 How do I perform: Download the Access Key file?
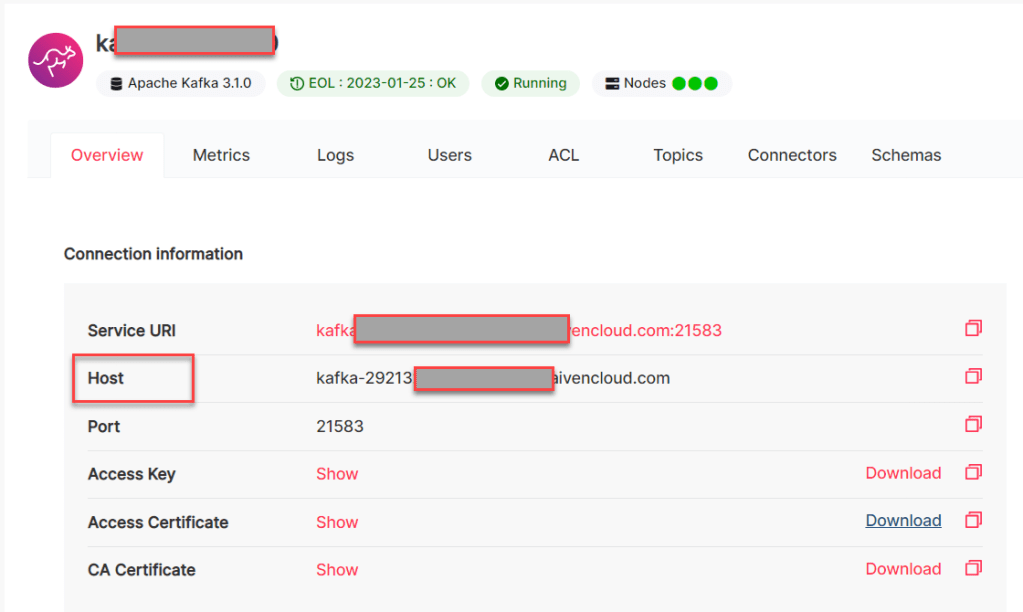pos(903,474)
